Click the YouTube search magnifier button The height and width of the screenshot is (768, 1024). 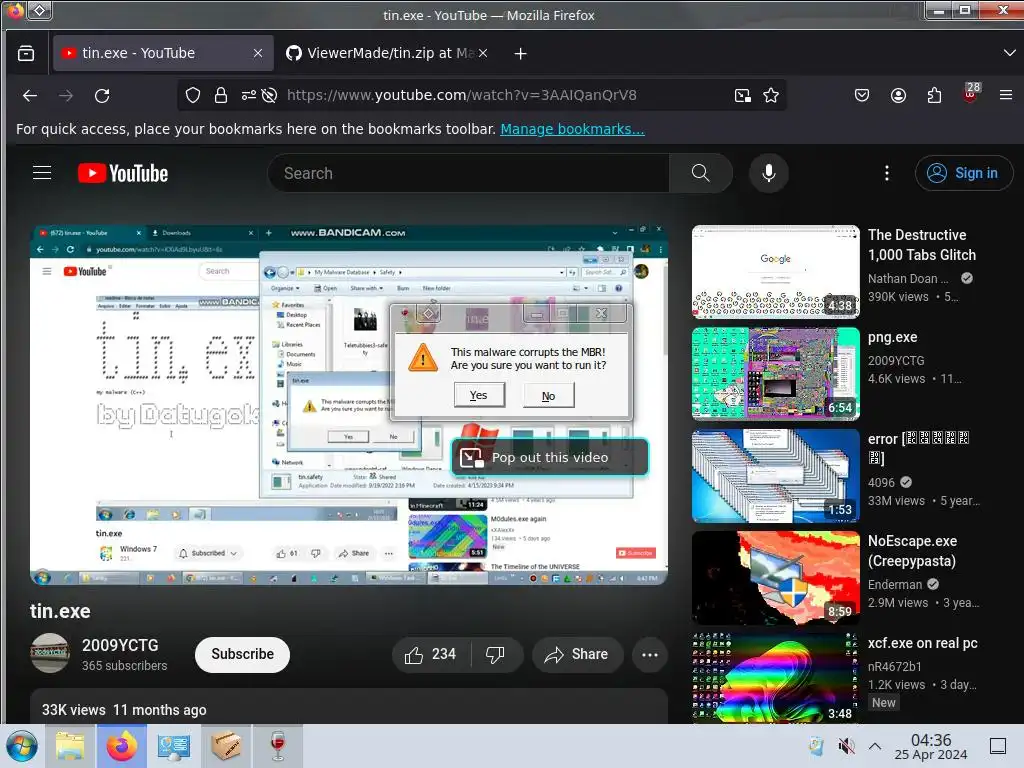click(x=701, y=173)
